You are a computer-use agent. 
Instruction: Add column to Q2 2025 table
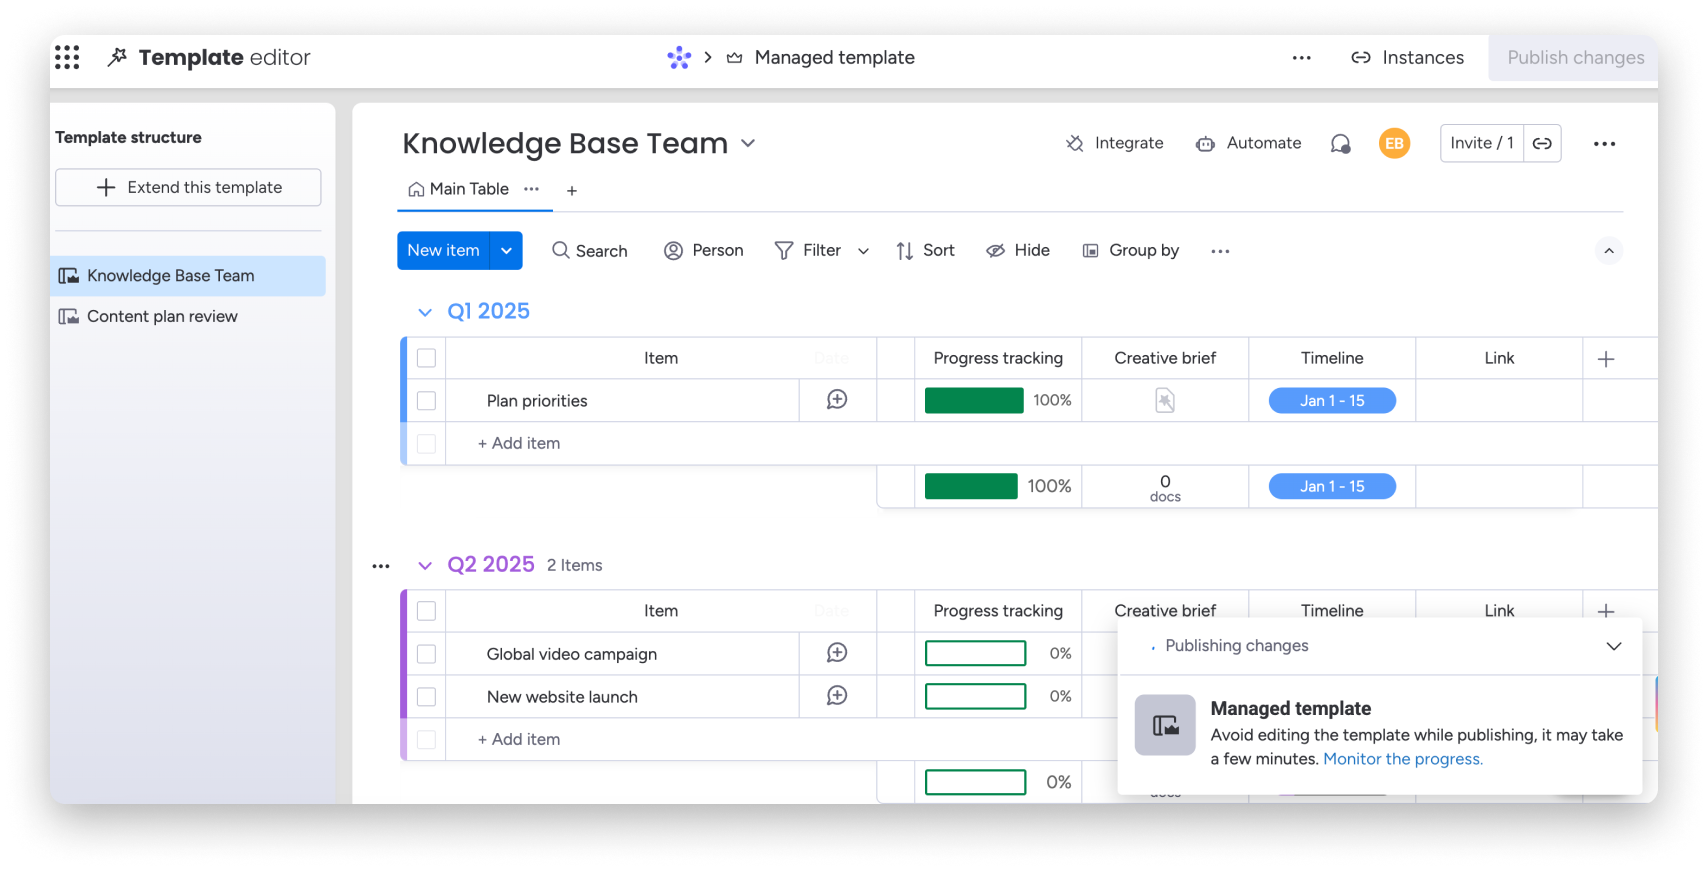click(1606, 611)
